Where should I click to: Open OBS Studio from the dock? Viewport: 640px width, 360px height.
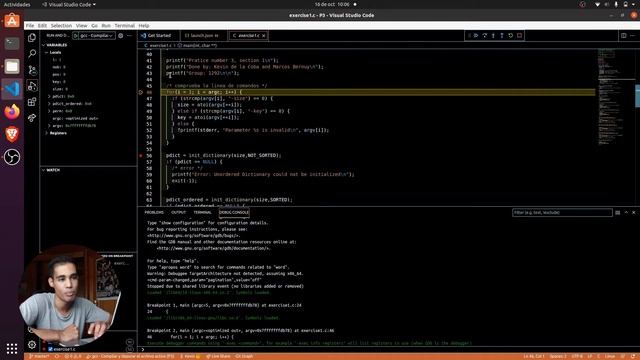click(12, 157)
